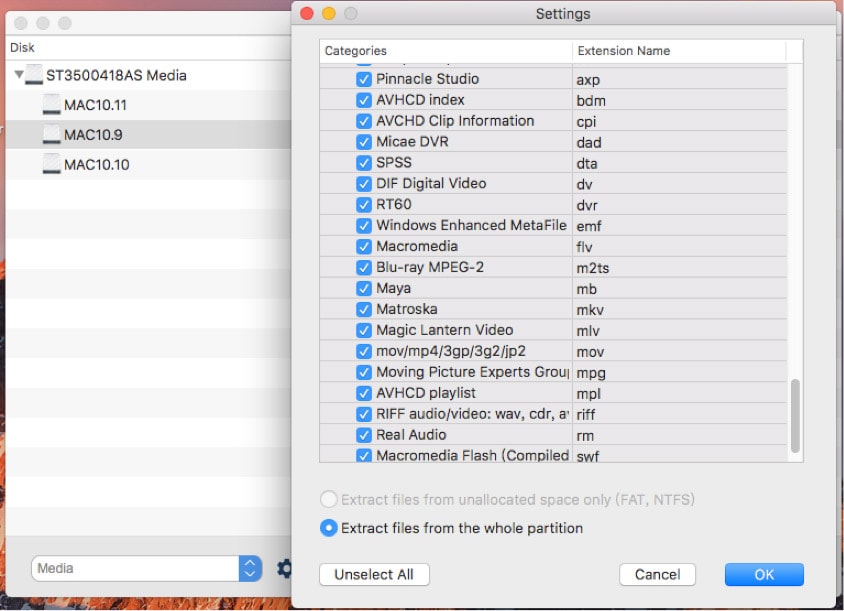The height and width of the screenshot is (611, 844).
Task: Click the 'emf' extension cell
Action: [679, 226]
